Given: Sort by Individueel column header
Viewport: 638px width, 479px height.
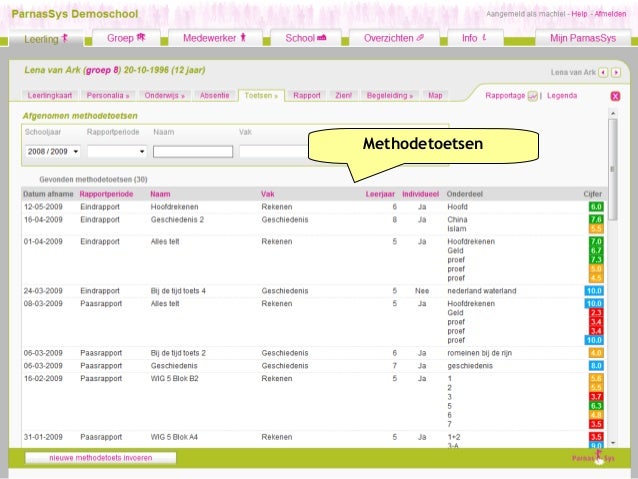Looking at the screenshot, I should [420, 194].
